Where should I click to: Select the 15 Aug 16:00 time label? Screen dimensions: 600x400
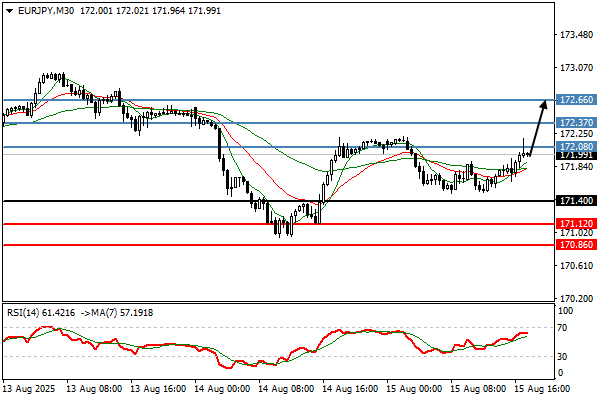tap(542, 389)
